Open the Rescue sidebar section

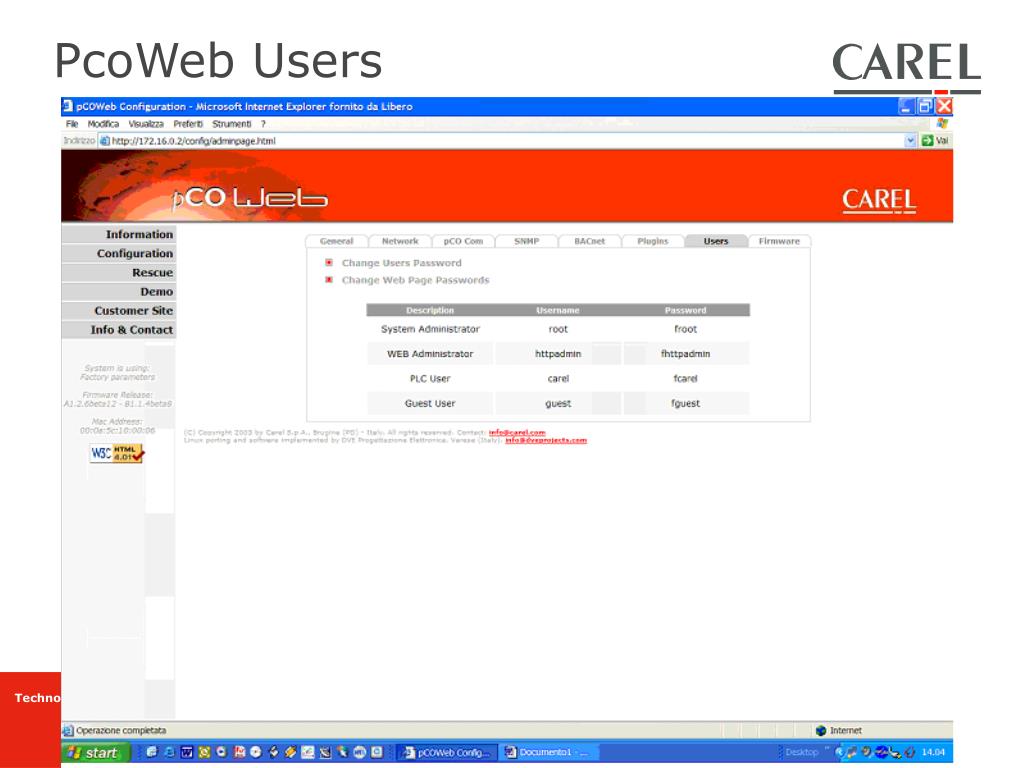(118, 272)
